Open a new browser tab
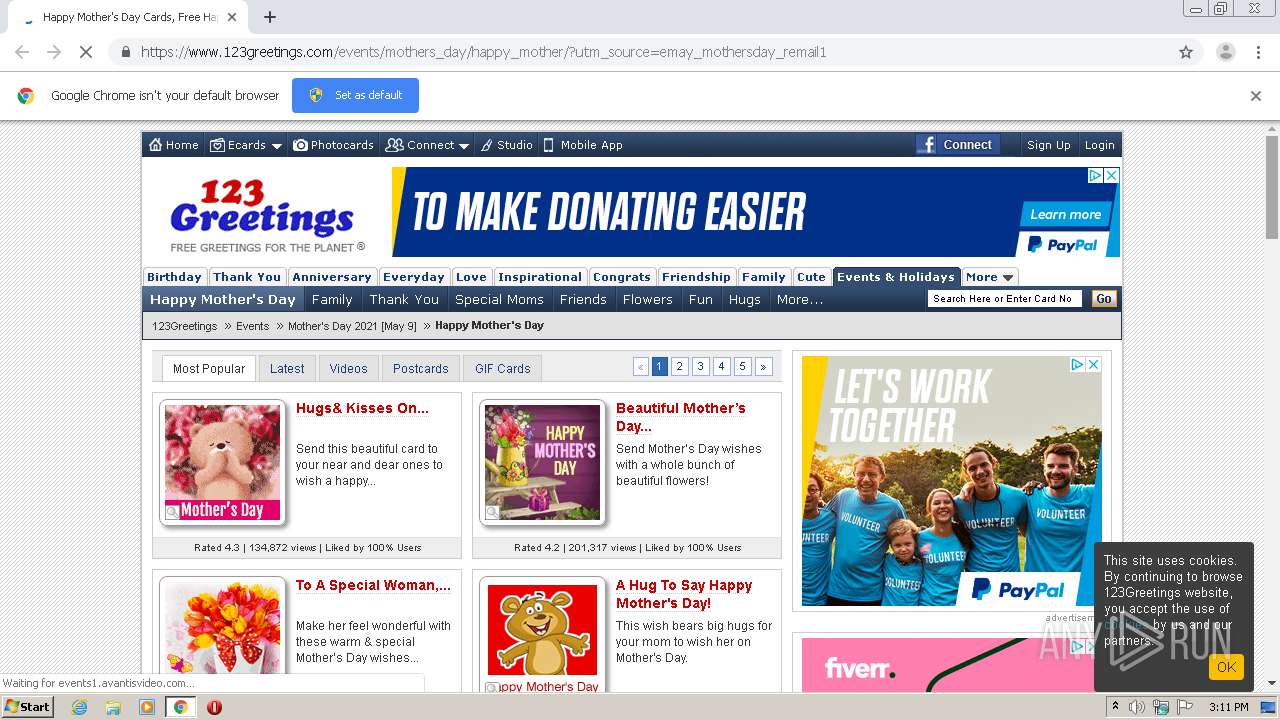The height and width of the screenshot is (720, 1280). pos(270,17)
